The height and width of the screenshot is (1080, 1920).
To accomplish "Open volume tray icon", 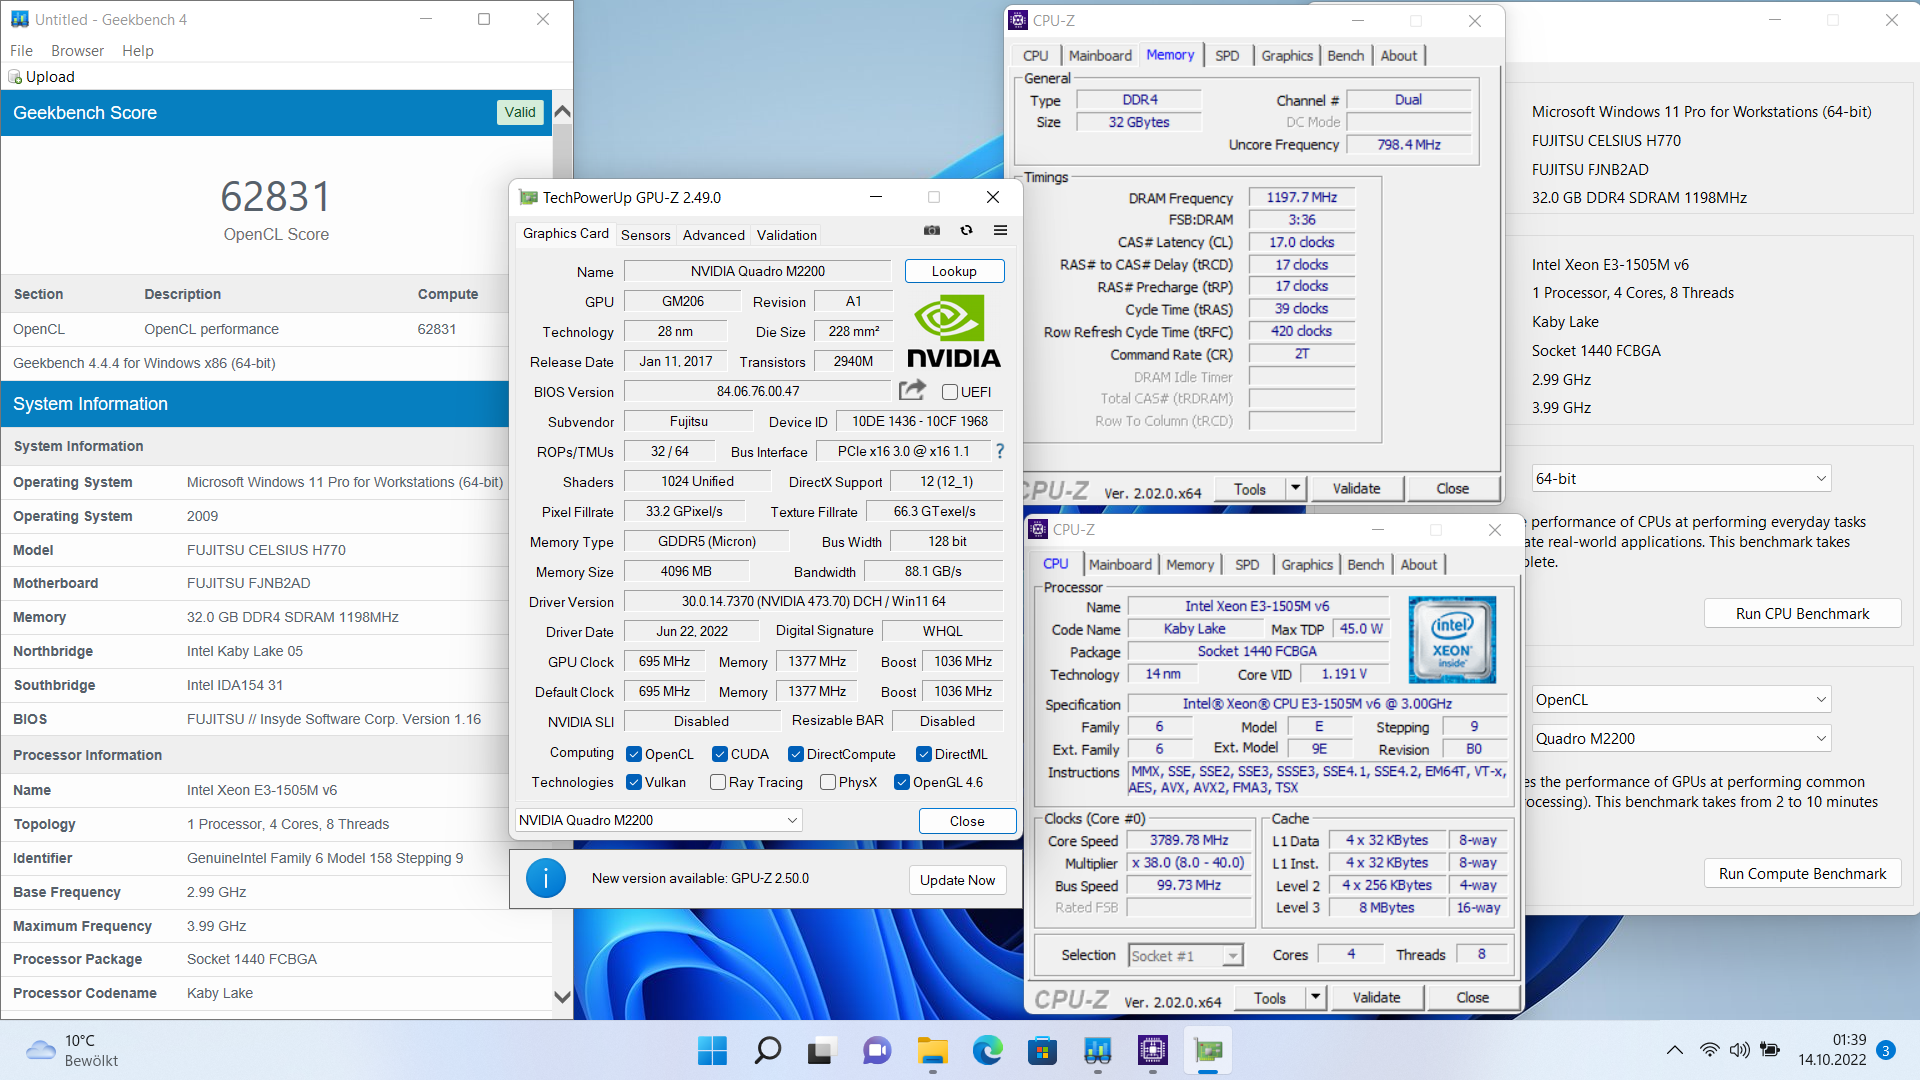I will [1740, 1050].
